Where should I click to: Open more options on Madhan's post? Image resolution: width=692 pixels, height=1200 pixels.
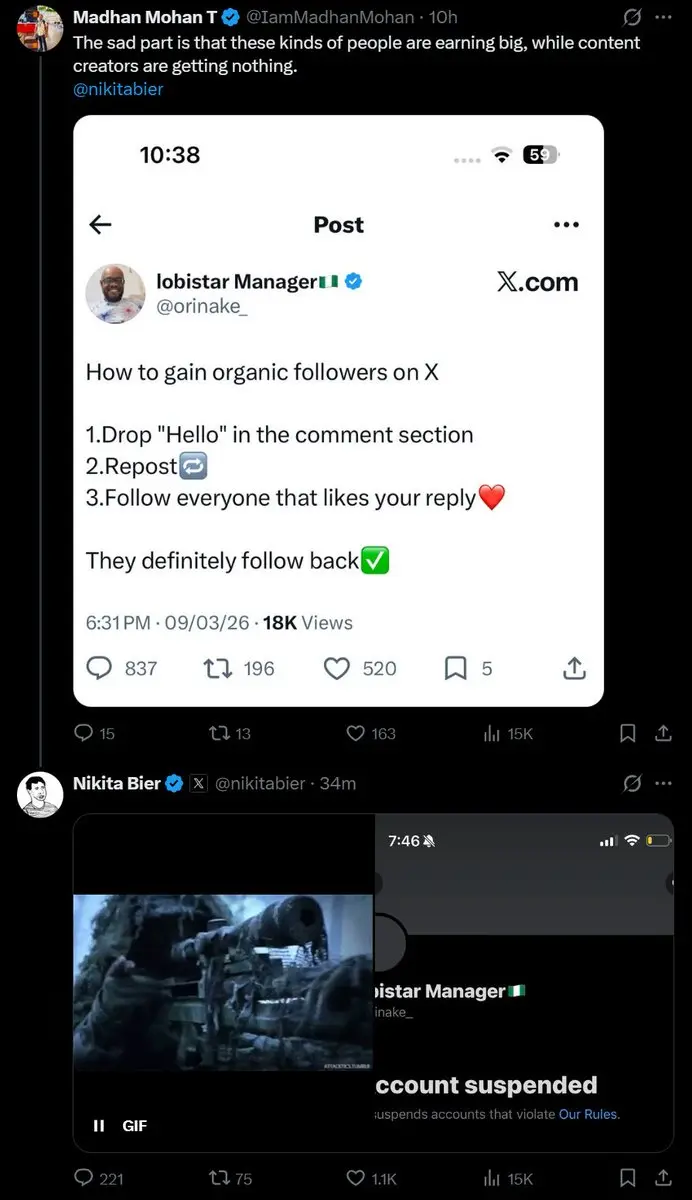click(x=663, y=18)
